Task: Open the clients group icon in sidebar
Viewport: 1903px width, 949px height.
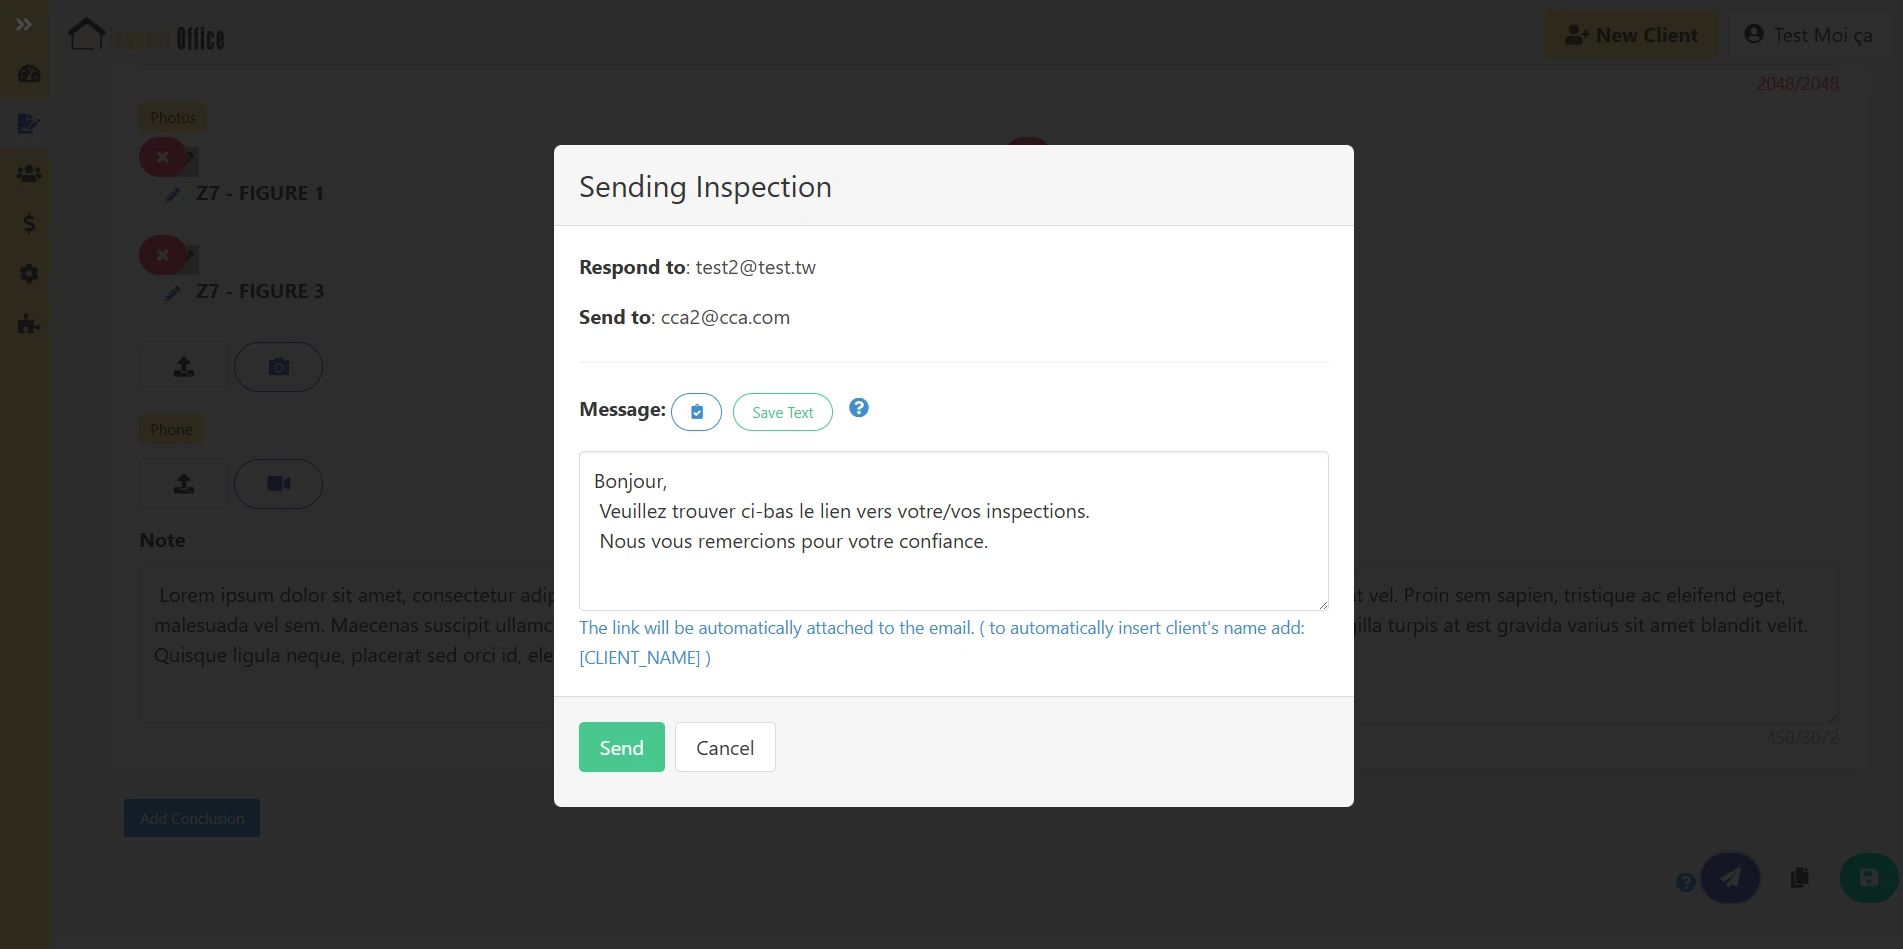Action: [x=29, y=174]
